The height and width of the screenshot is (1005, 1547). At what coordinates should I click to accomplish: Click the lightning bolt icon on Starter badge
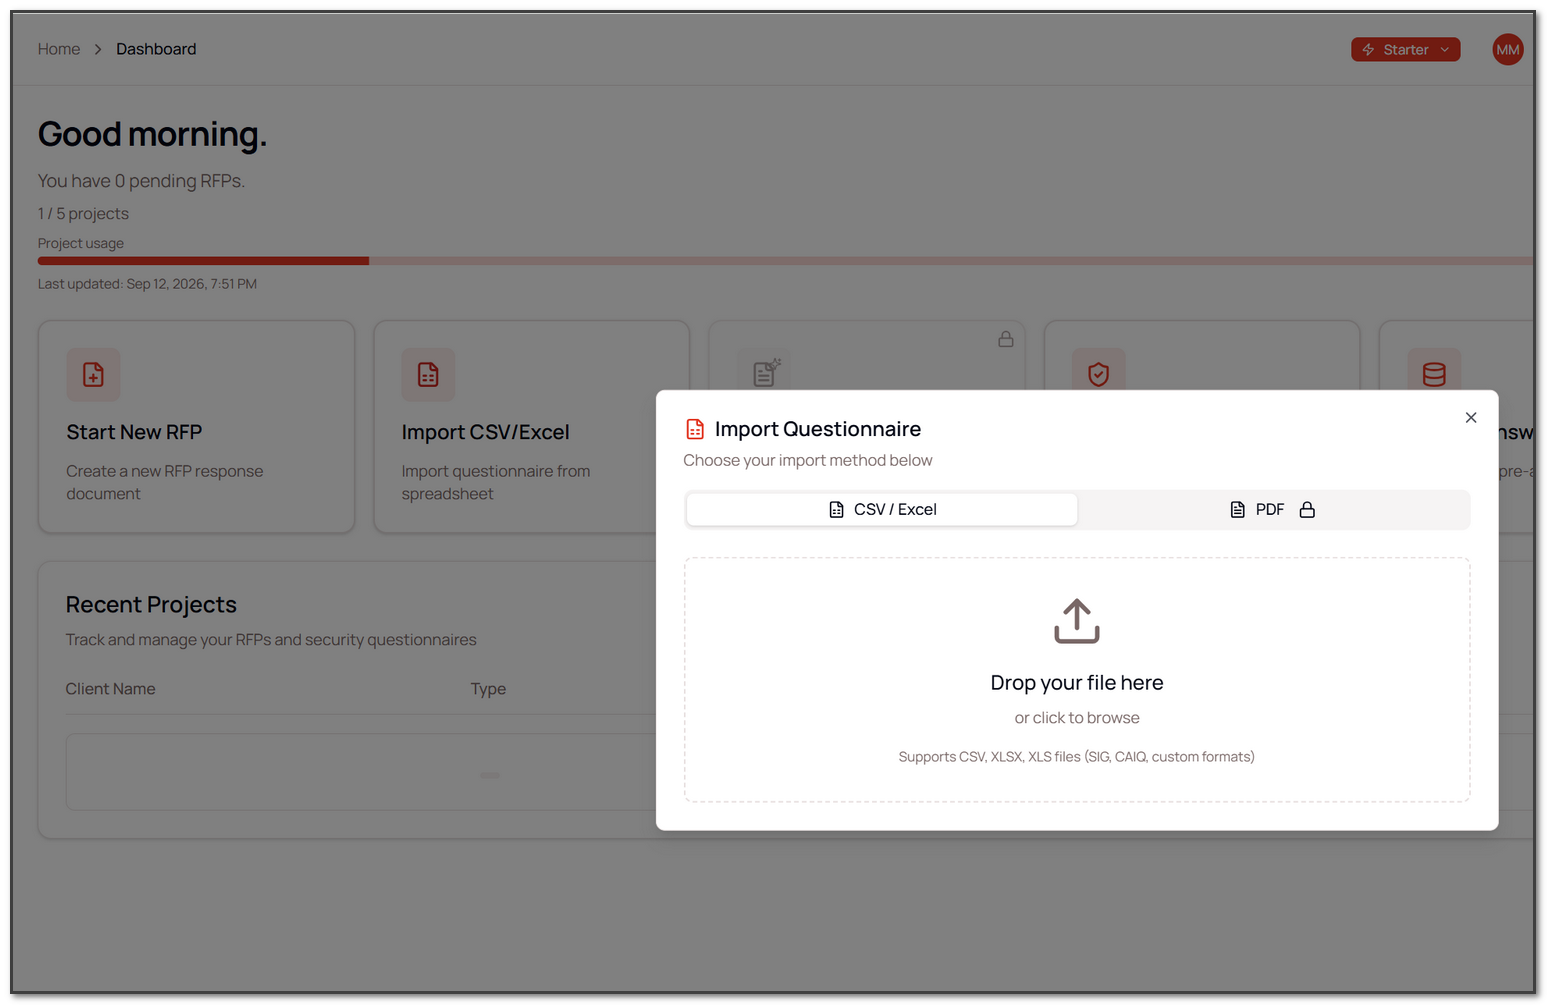[1367, 50]
